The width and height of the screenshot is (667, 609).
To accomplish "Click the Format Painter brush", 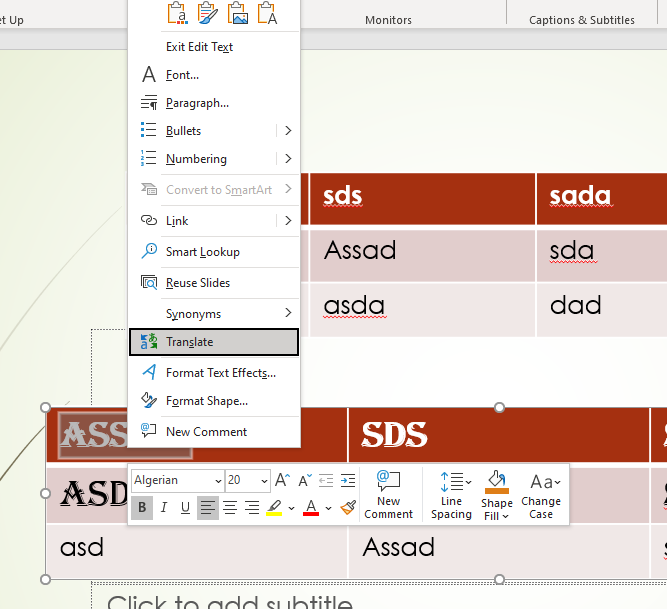I will (348, 507).
